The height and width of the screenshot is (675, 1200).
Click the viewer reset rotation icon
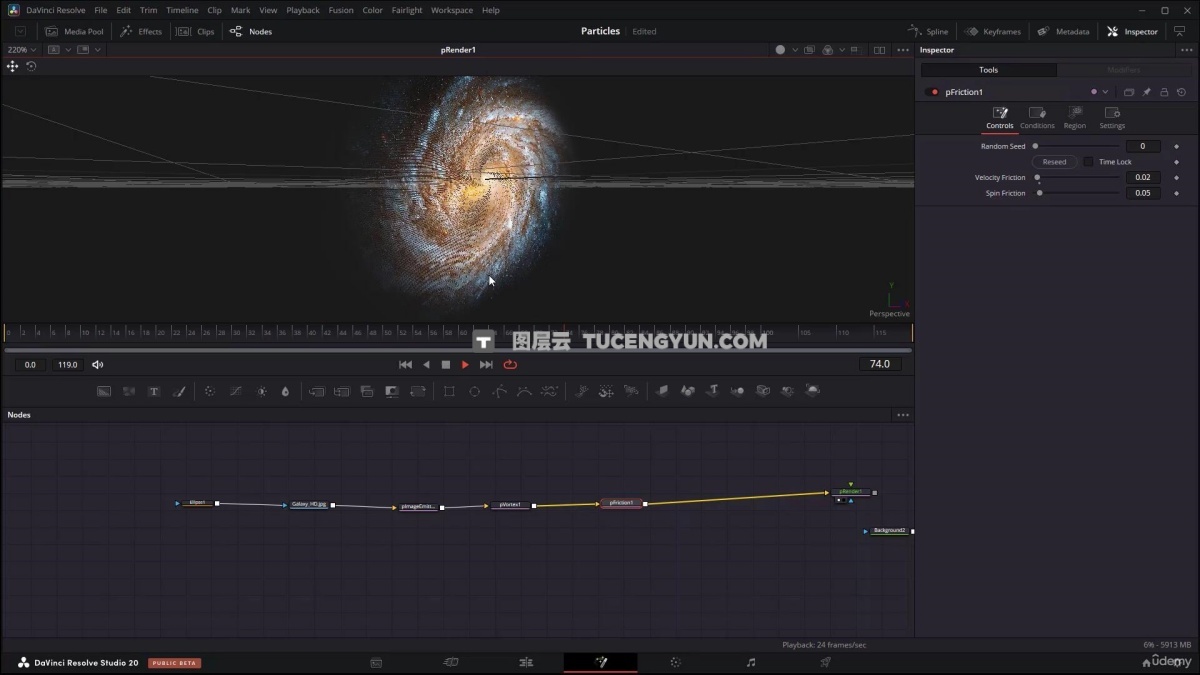click(31, 66)
